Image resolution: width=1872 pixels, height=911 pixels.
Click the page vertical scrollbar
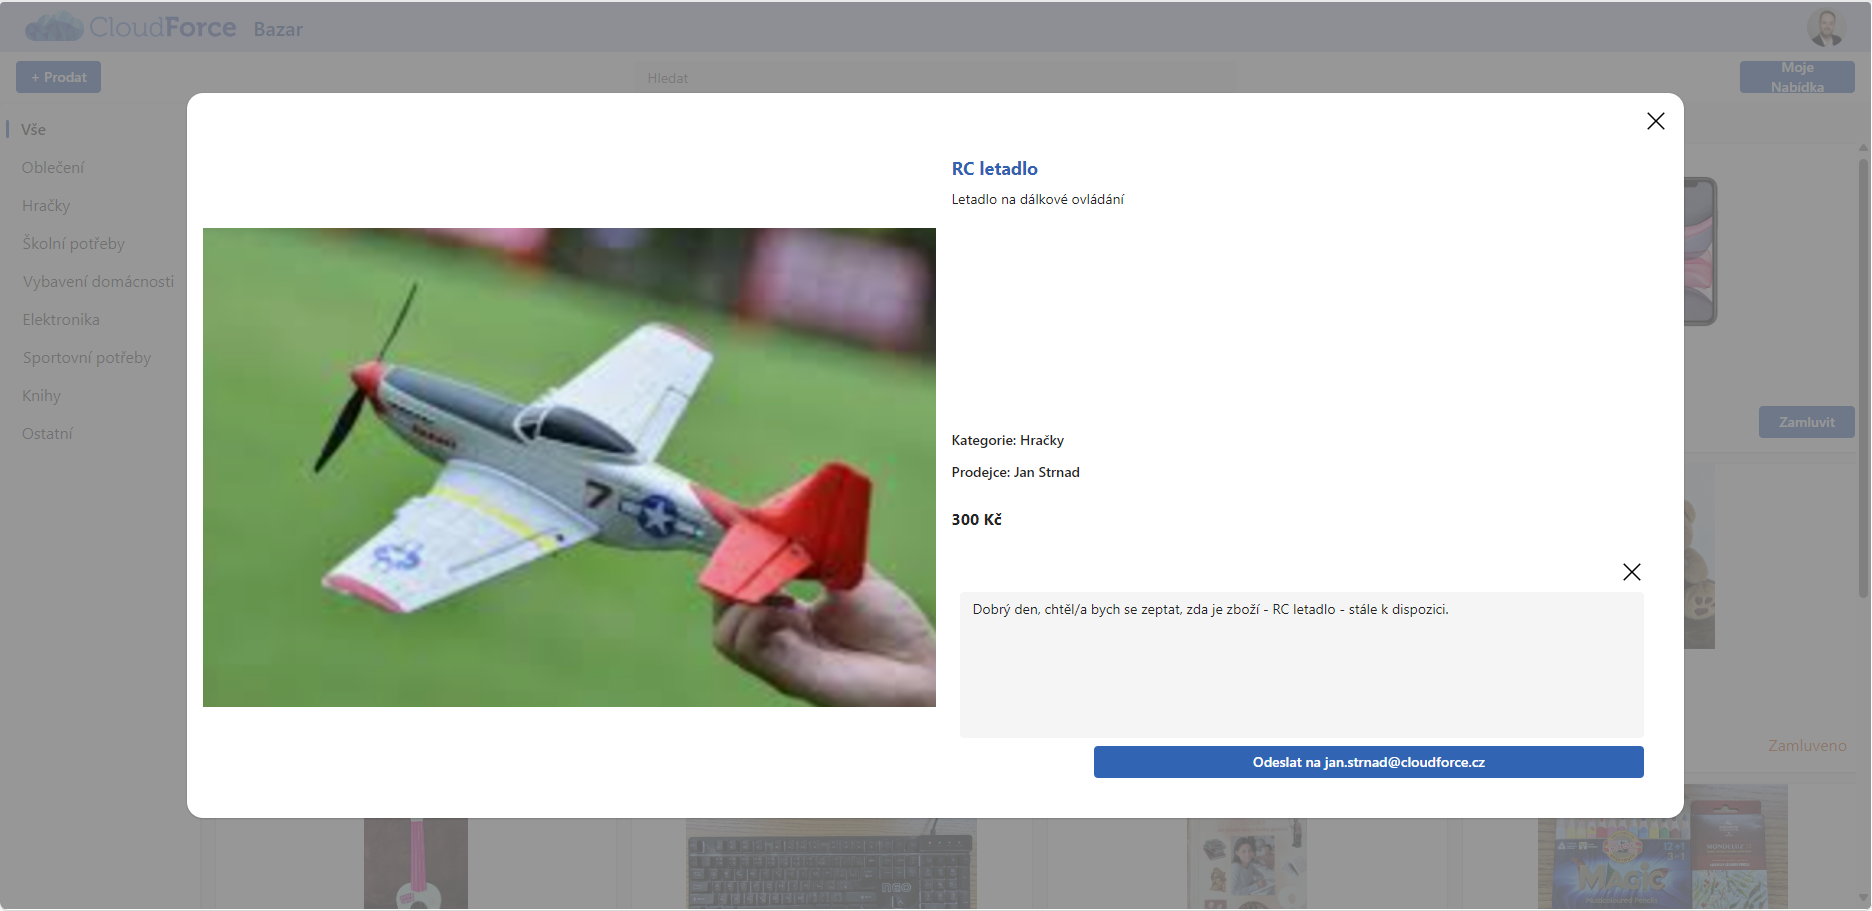pyautogui.click(x=1863, y=380)
